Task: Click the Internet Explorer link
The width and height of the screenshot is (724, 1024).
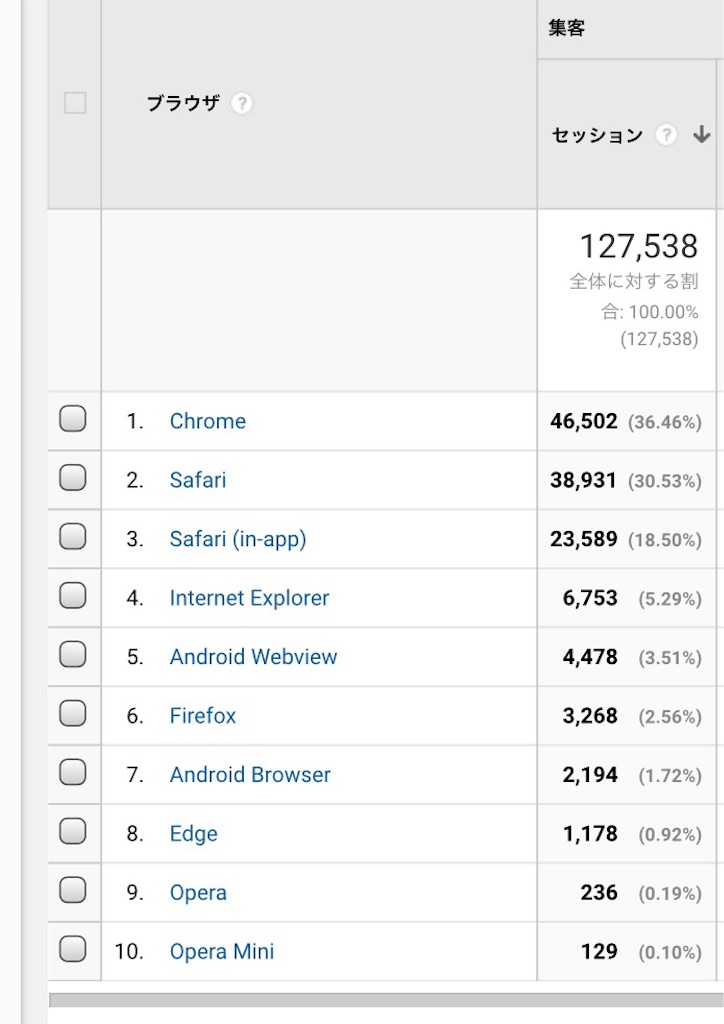Action: [x=249, y=598]
